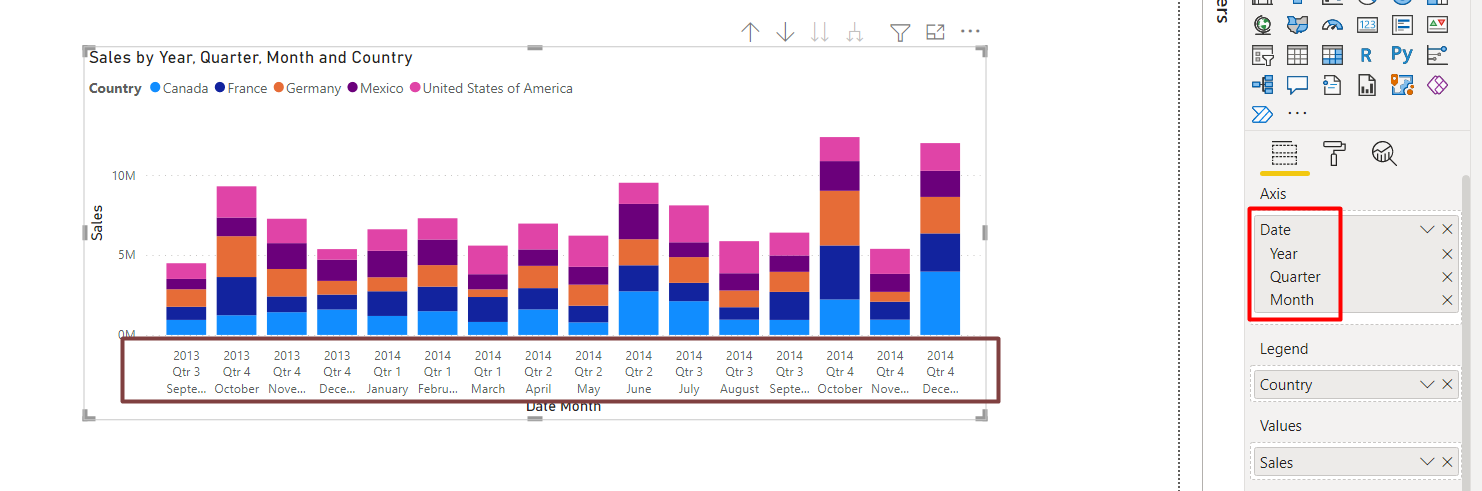Expand the Sales values field dropdown

tap(1427, 462)
